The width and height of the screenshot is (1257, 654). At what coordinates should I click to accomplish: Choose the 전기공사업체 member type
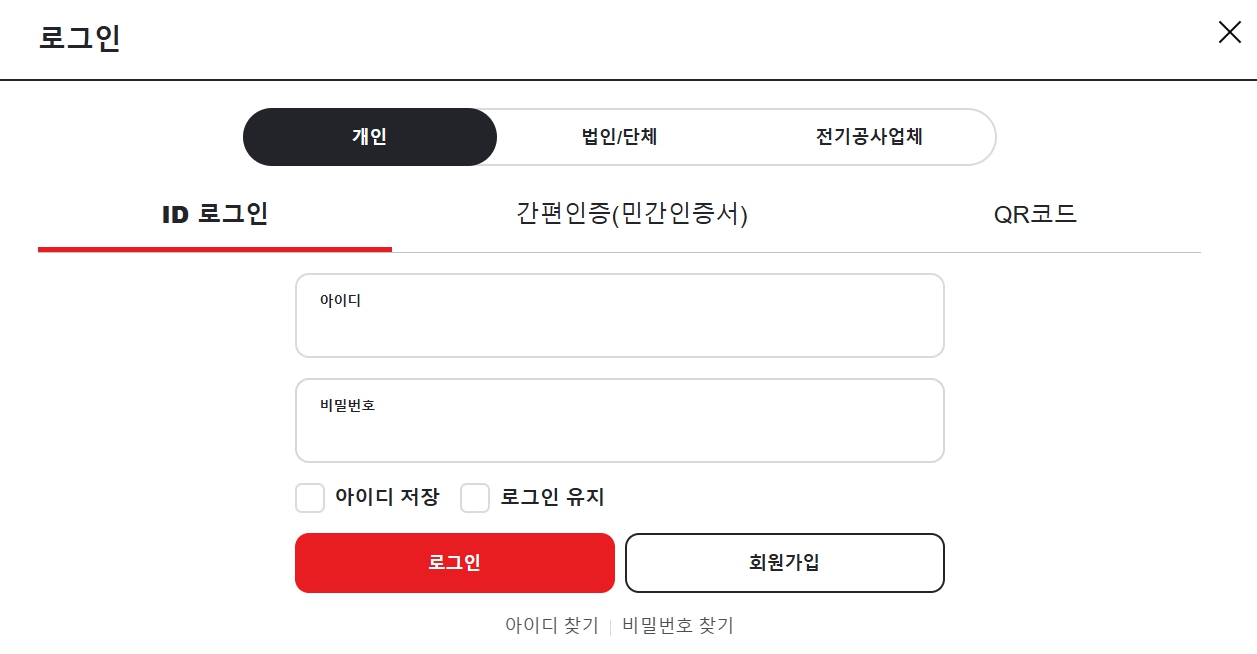coord(869,137)
